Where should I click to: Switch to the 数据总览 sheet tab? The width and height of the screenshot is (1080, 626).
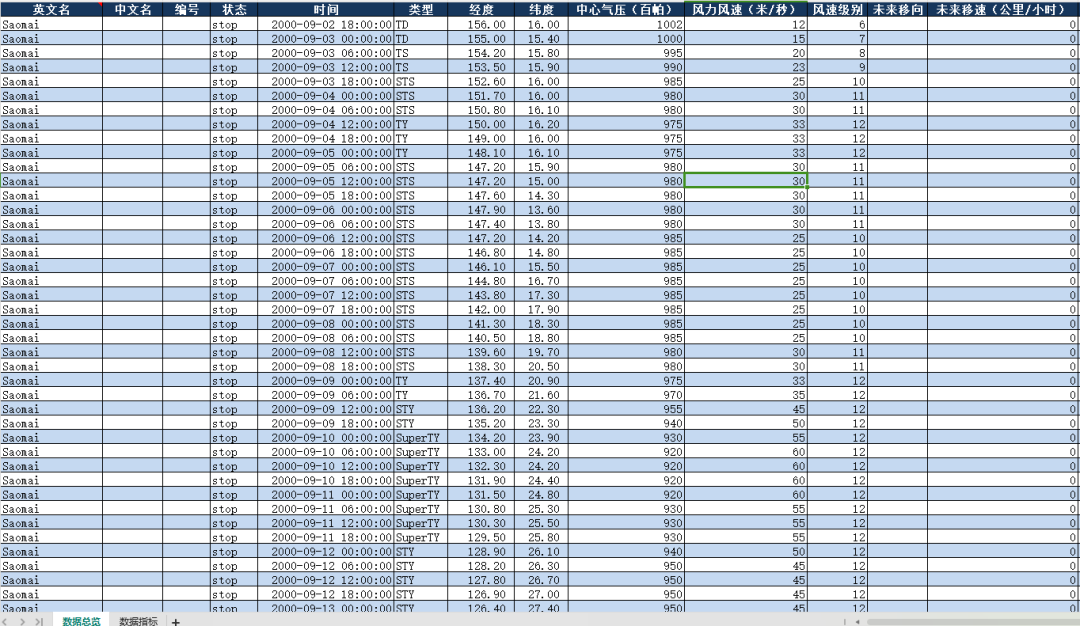tap(81, 621)
